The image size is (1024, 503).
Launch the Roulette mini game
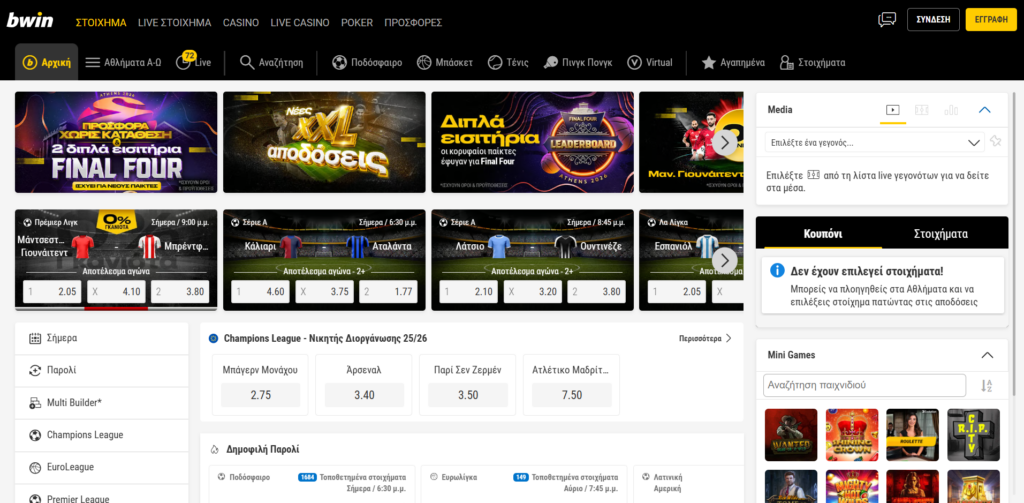[912, 435]
